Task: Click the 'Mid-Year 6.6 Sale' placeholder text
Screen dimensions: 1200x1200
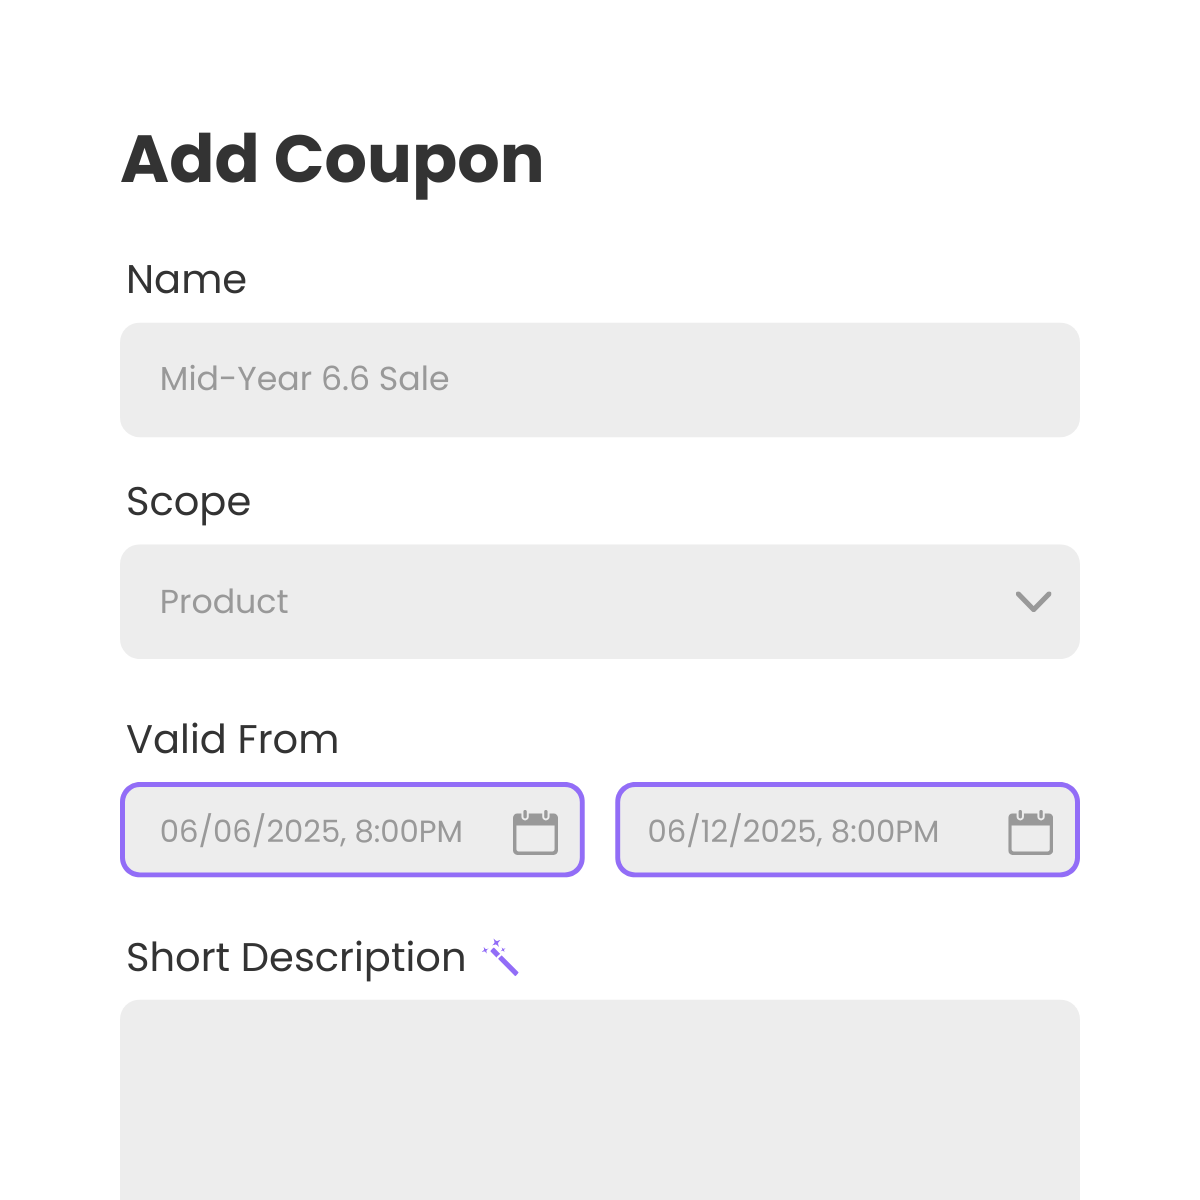Action: tap(304, 379)
